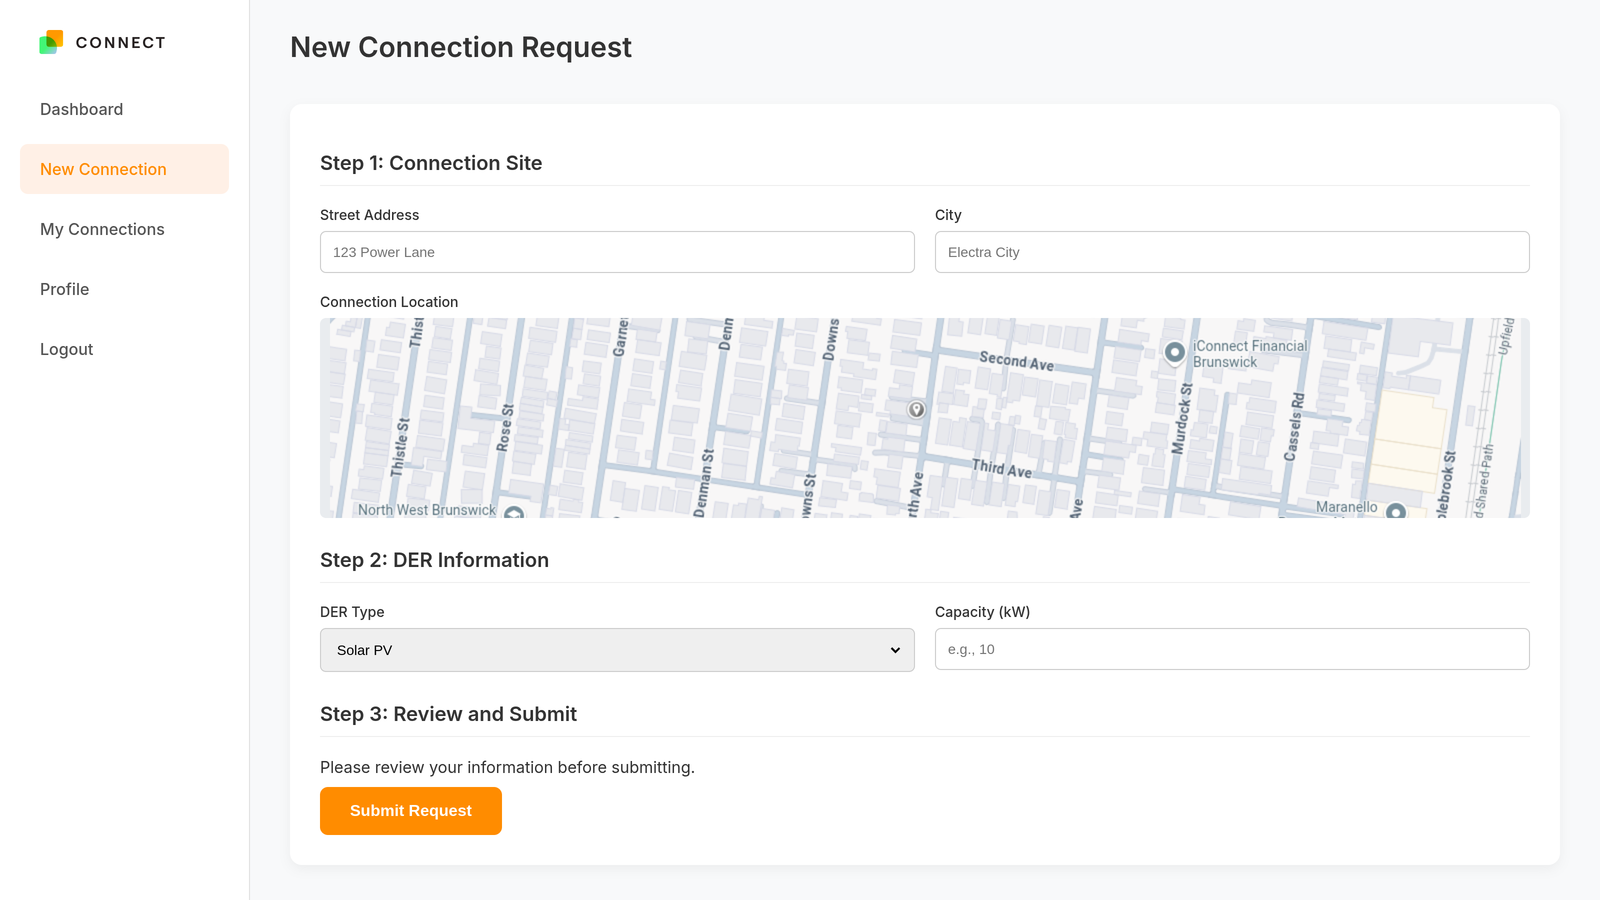Open the Profile sidebar item
Viewport: 1600px width, 900px height.
click(65, 289)
